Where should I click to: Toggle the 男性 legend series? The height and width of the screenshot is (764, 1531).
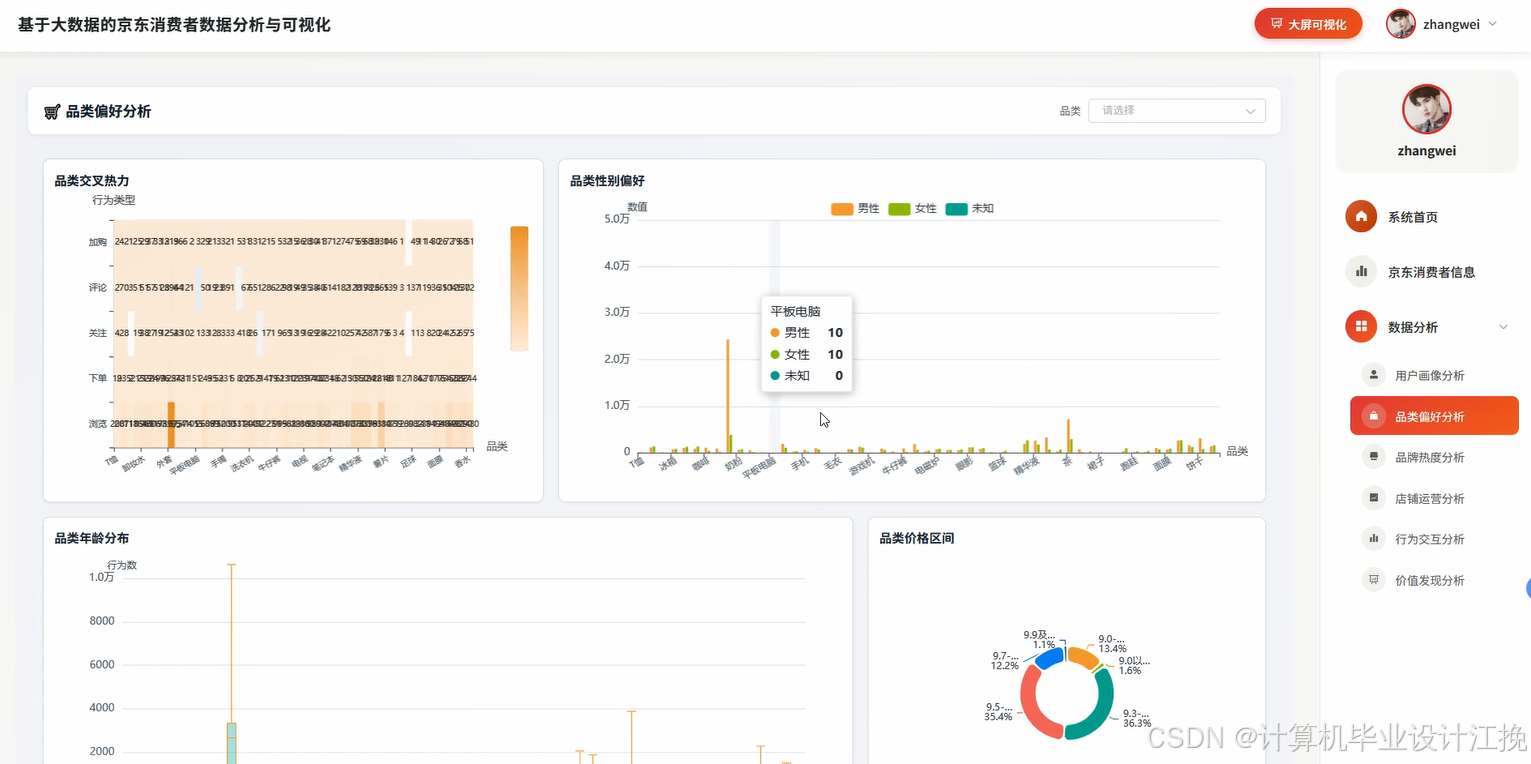coord(856,209)
